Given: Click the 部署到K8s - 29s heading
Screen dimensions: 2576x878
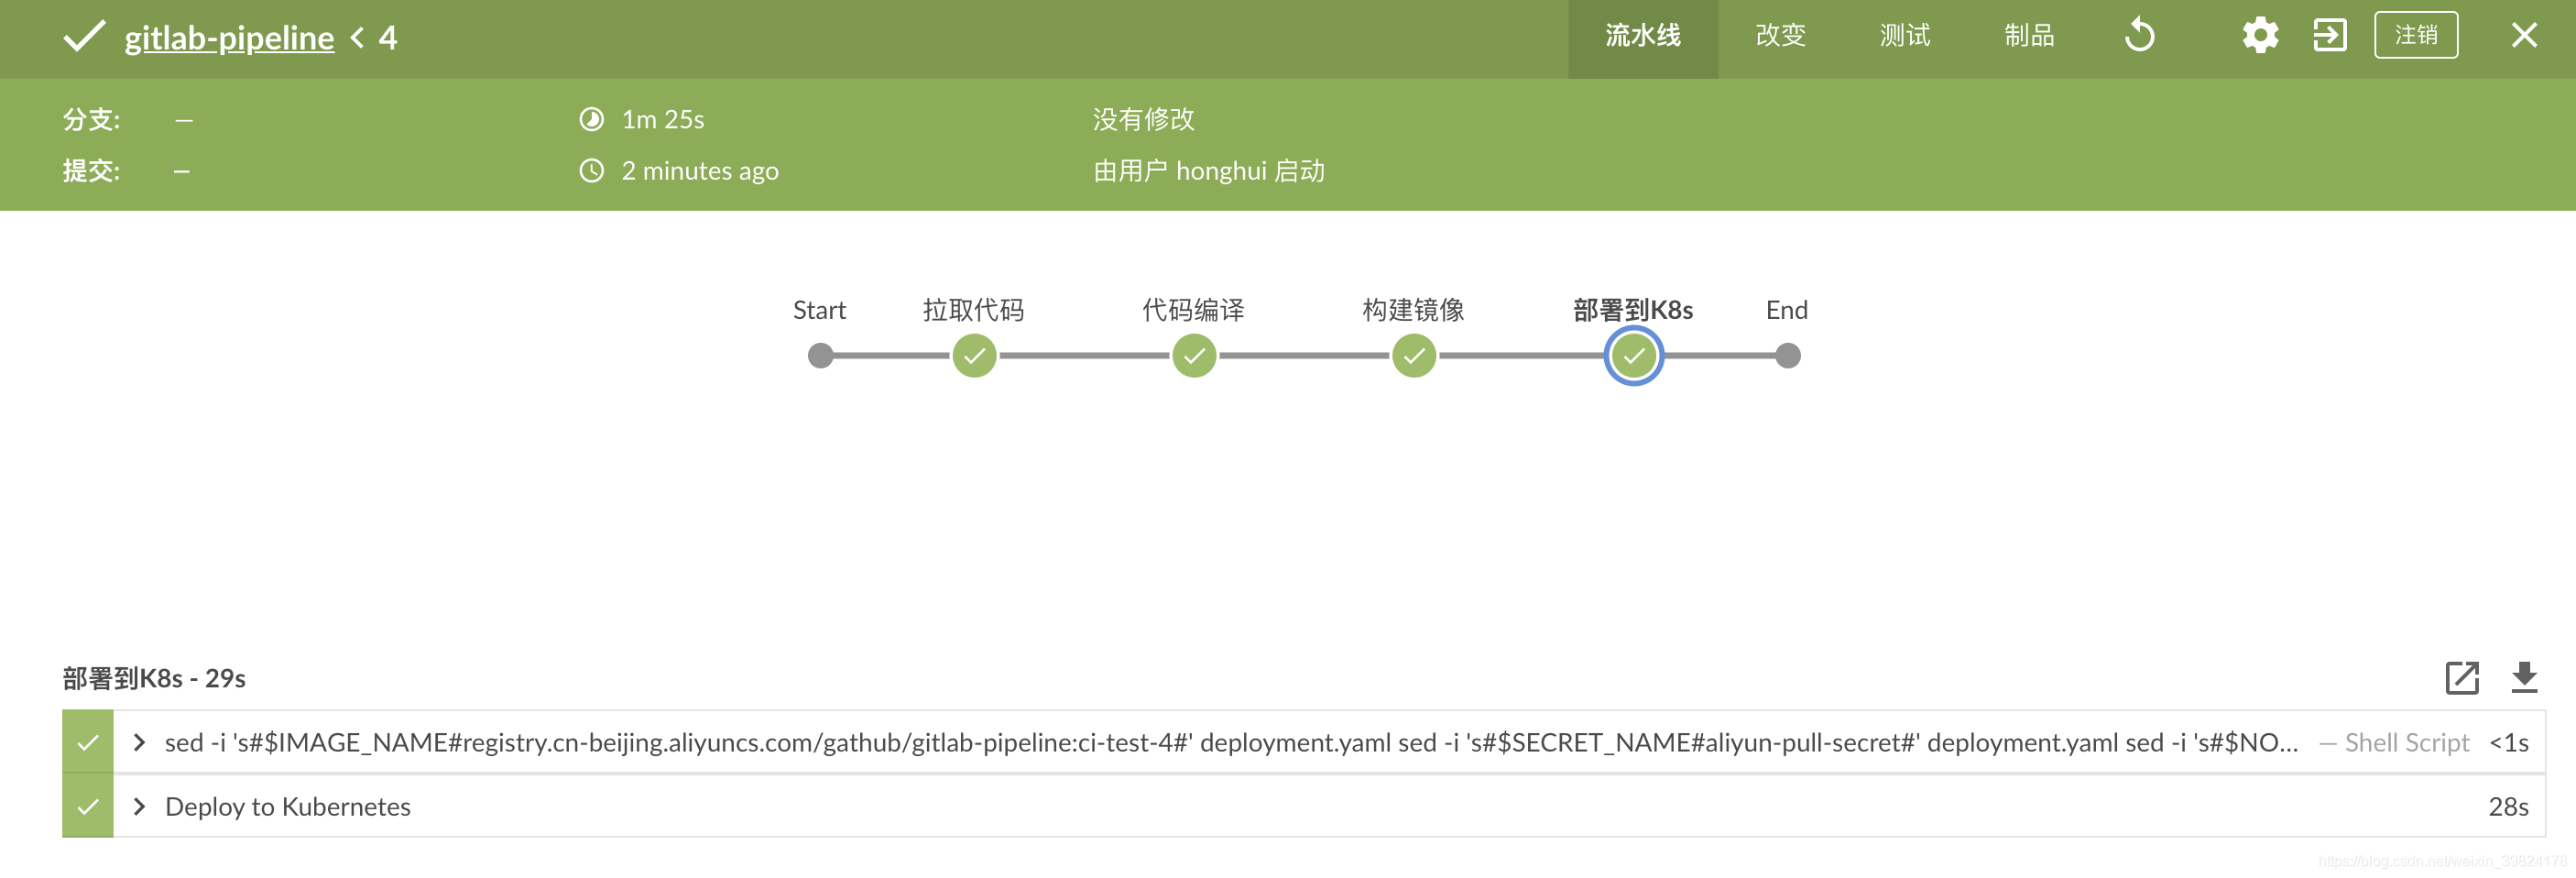Looking at the screenshot, I should [x=154, y=679].
